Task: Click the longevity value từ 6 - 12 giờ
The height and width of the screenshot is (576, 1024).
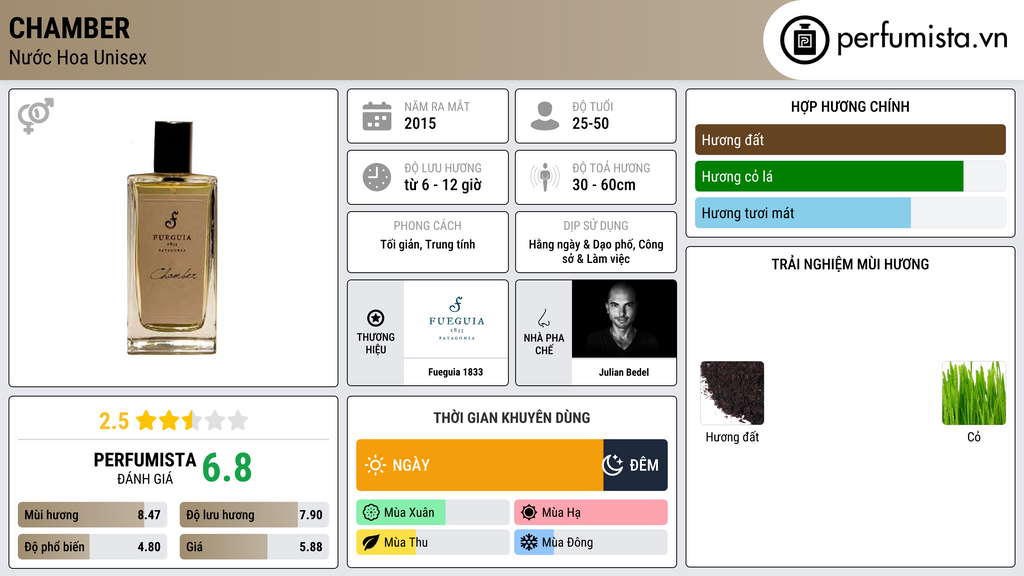Action: (443, 185)
